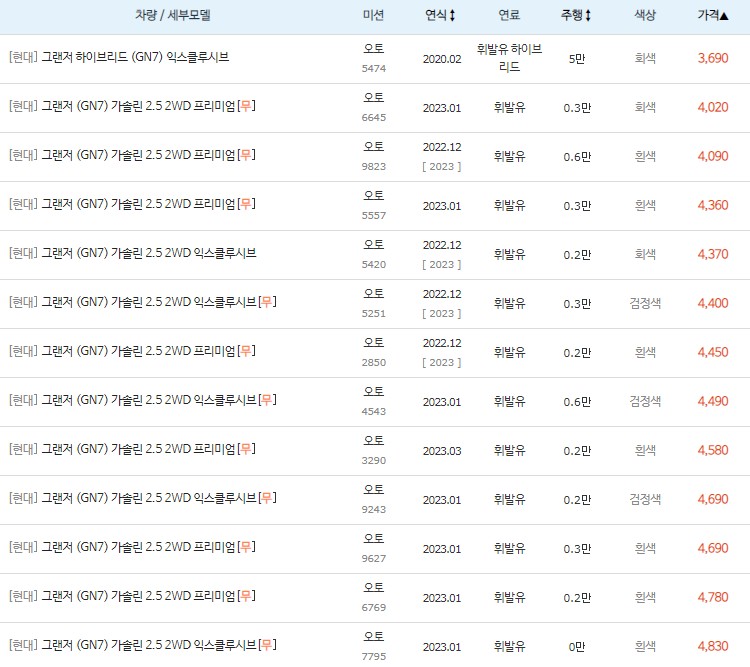Select the price 4,090
The image size is (750, 667).
pos(713,156)
